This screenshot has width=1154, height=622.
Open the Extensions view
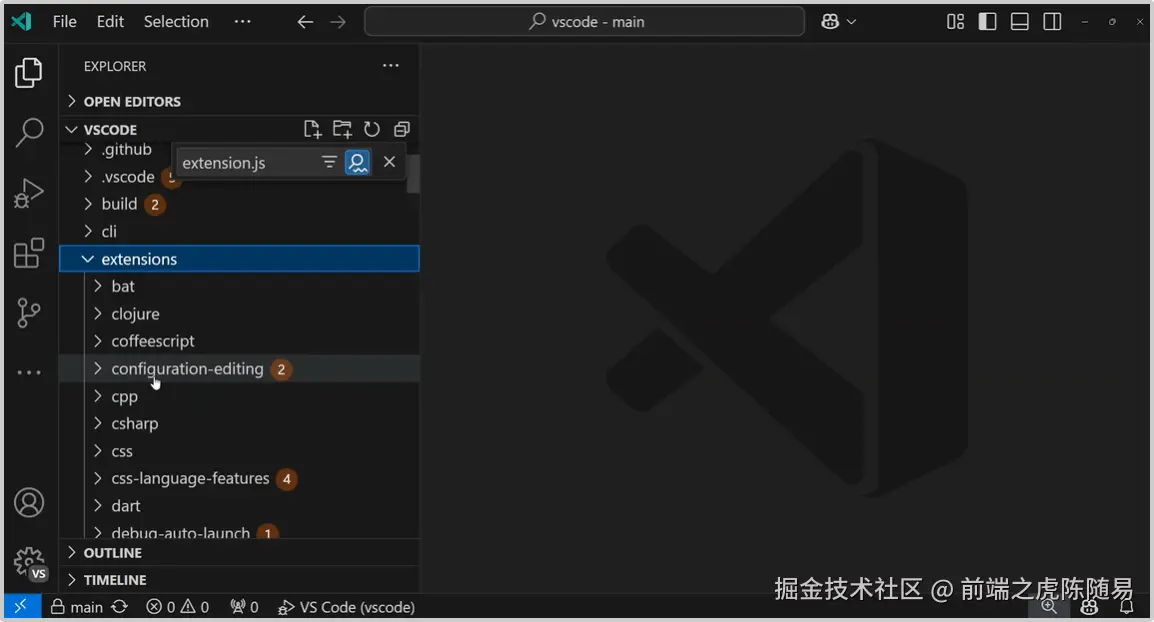[29, 252]
